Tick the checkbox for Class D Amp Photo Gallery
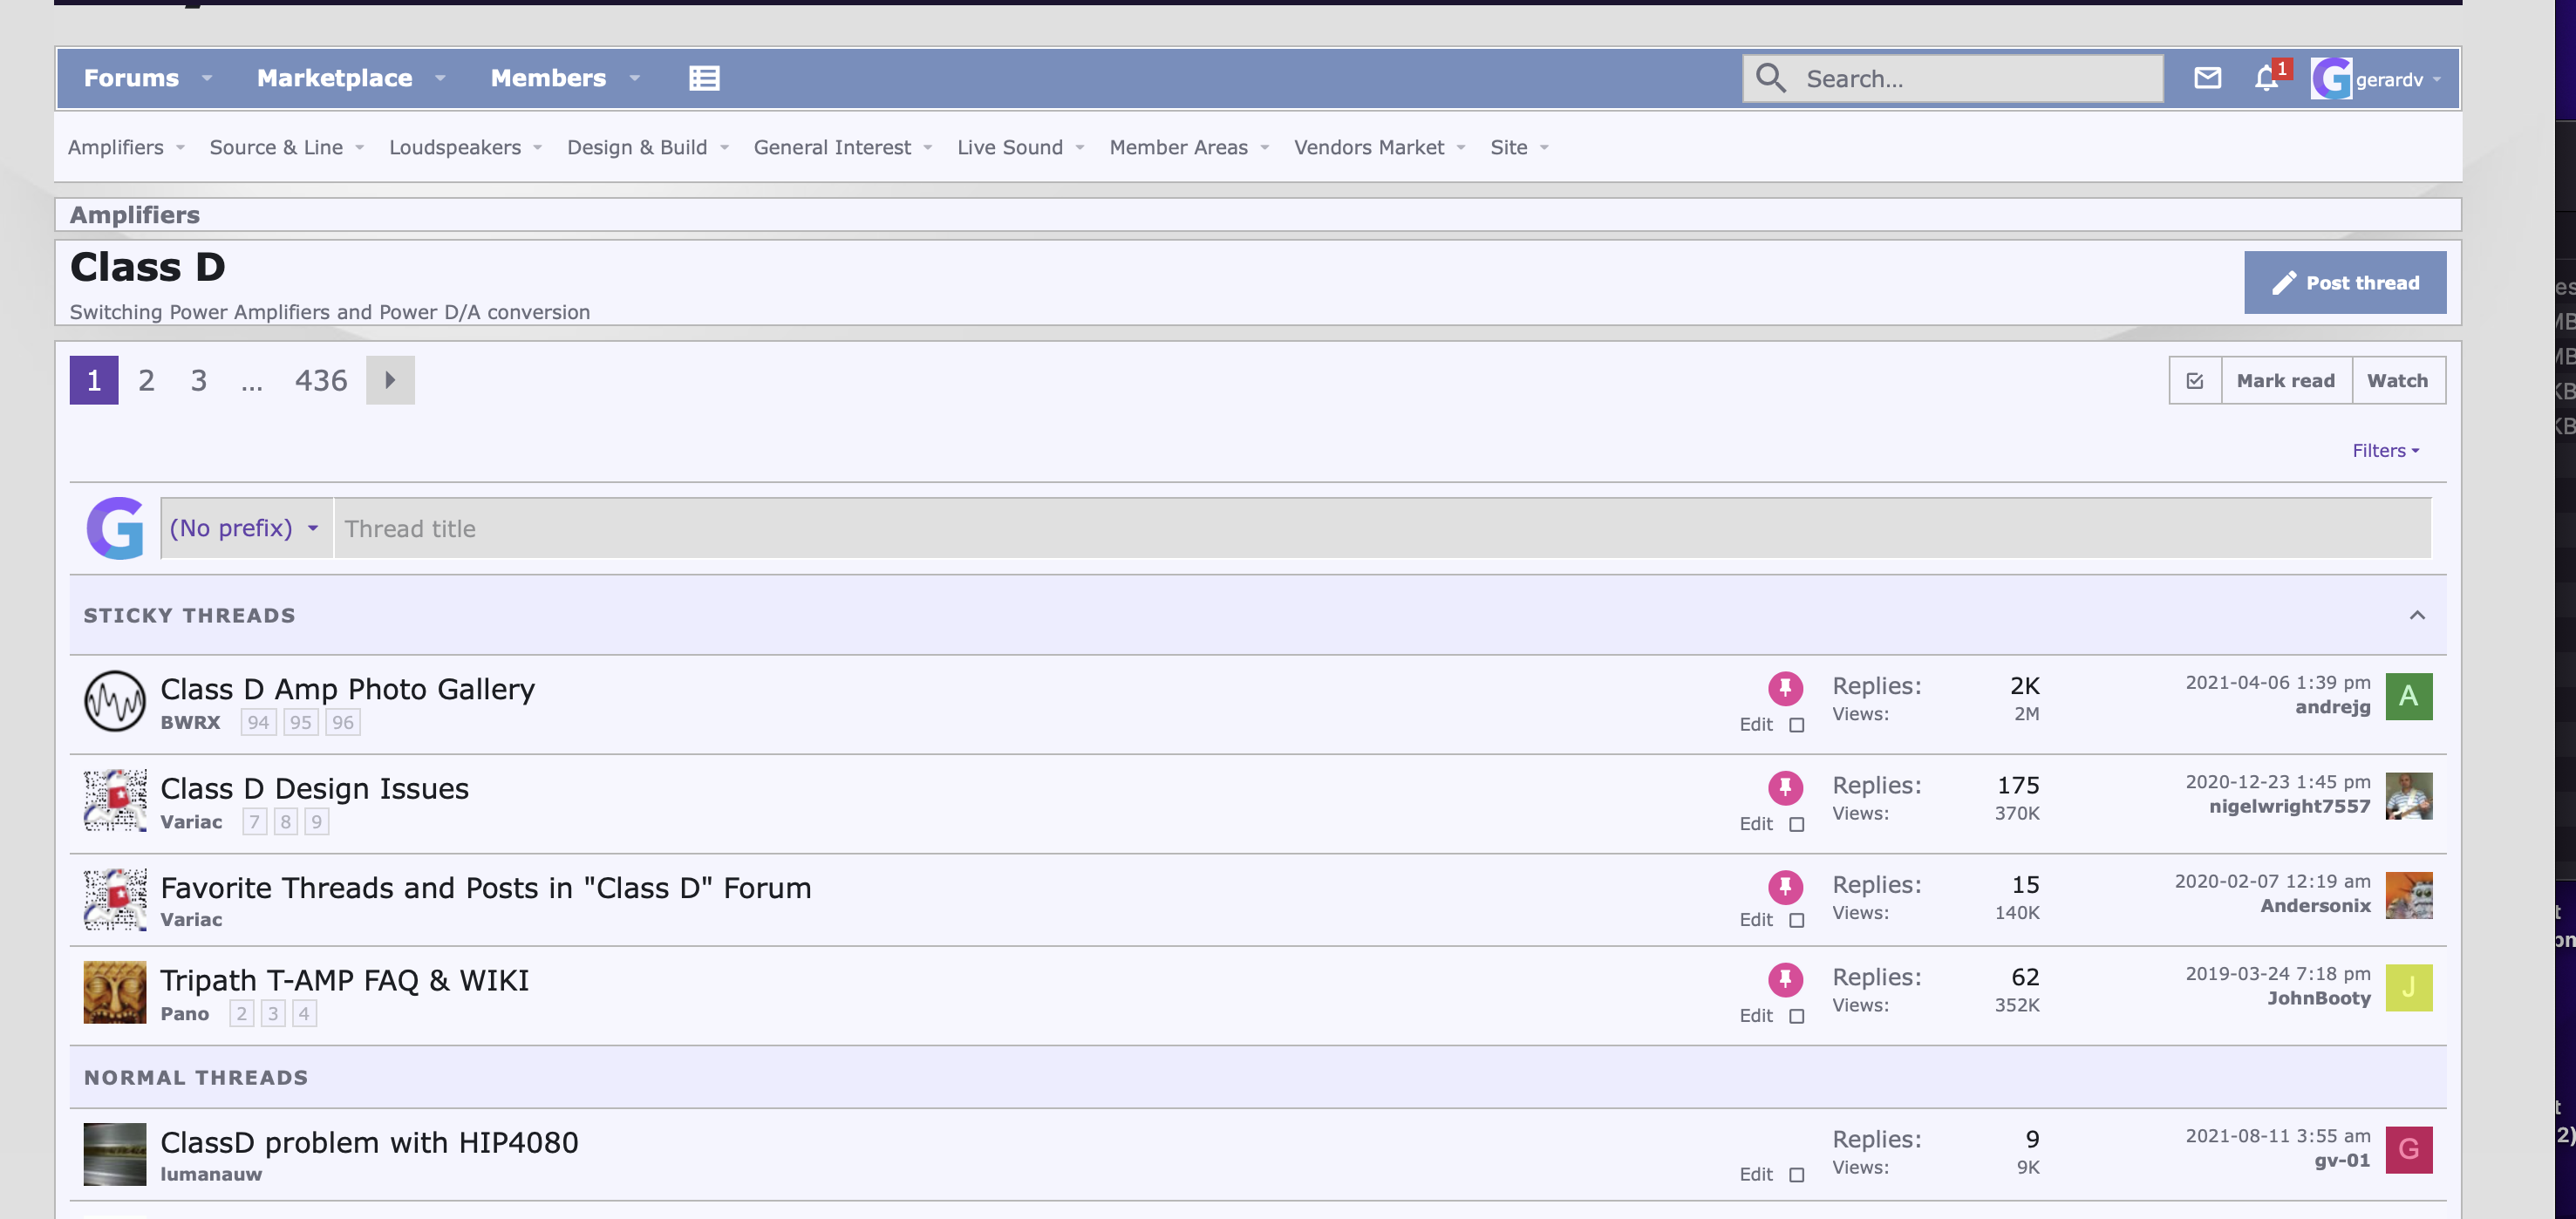The image size is (2576, 1219). (1796, 725)
